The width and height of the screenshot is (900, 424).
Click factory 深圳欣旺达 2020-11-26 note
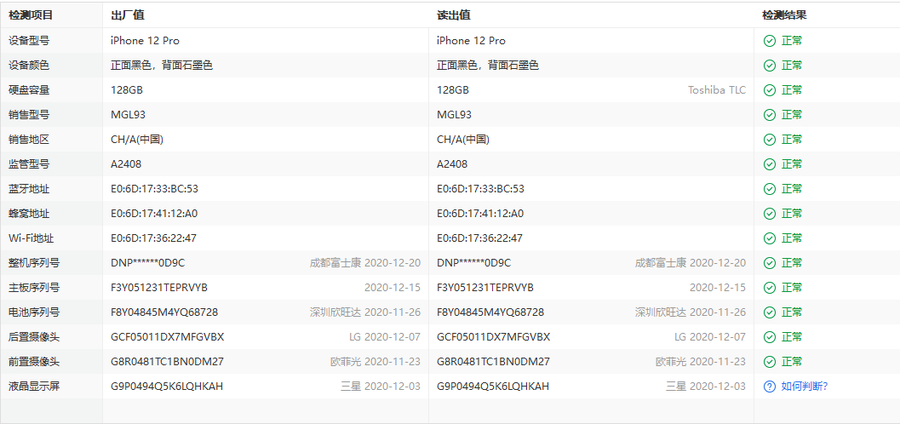365,312
